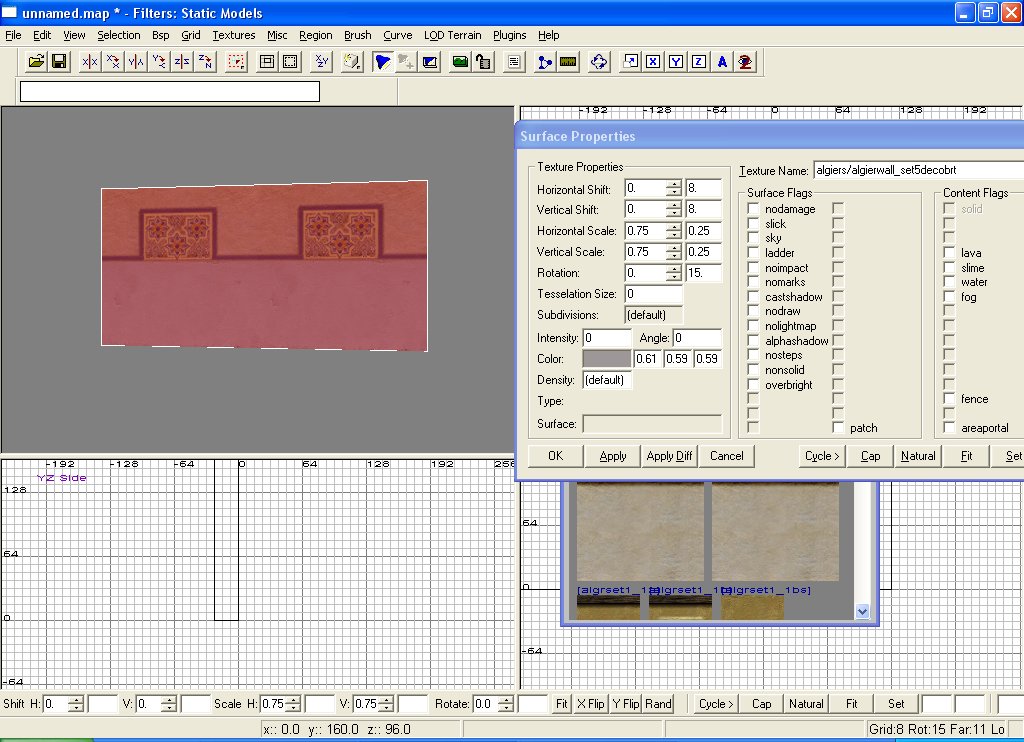Check the ladder surface flag
This screenshot has width=1024, height=742.
point(753,253)
